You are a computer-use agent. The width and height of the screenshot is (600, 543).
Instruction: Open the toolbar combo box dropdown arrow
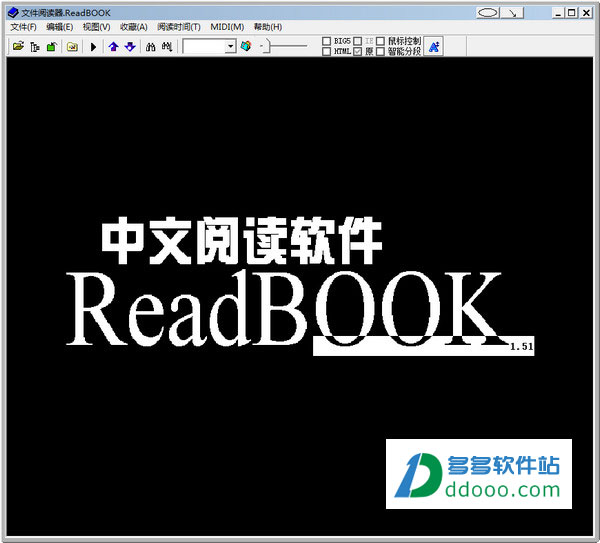[230, 46]
